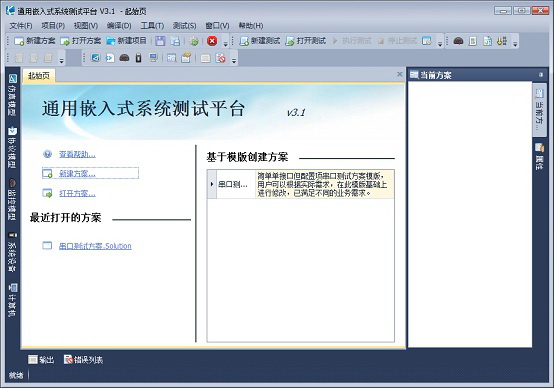
Task: Click the orange-topped window toolbar icon
Action: (x=186, y=58)
